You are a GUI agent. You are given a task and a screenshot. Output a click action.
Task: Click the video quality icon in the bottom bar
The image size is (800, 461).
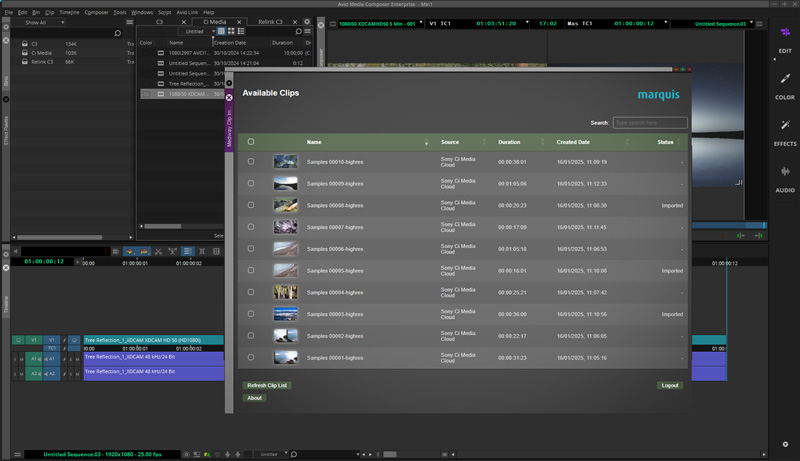(207, 454)
